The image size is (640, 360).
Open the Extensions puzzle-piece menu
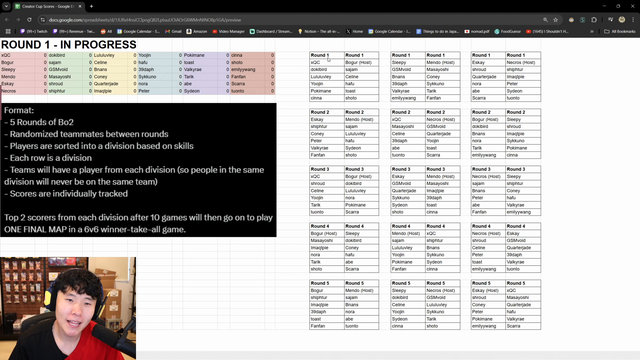tap(594, 20)
